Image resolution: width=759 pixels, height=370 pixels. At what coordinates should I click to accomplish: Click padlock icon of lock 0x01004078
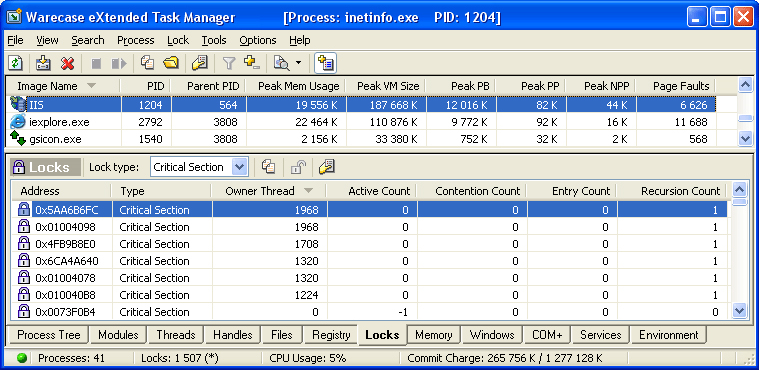(24, 278)
